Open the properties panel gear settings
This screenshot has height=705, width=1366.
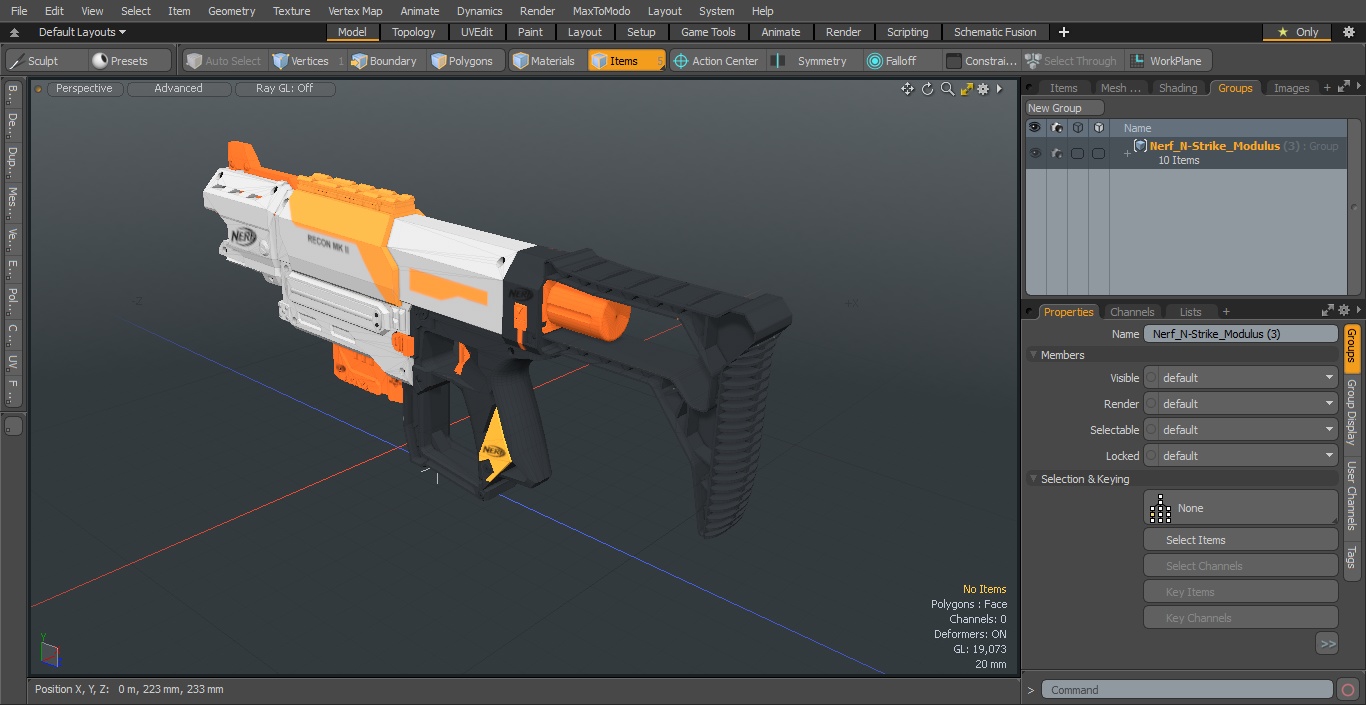tap(1344, 311)
